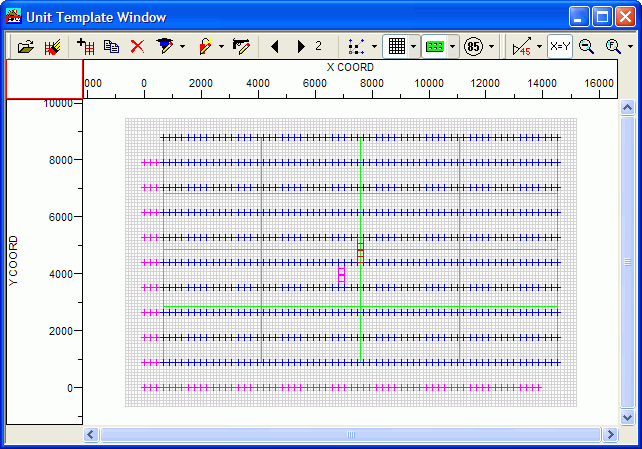Maximize the Unit Template Window
Screen dimensions: 642x449
[602, 17]
